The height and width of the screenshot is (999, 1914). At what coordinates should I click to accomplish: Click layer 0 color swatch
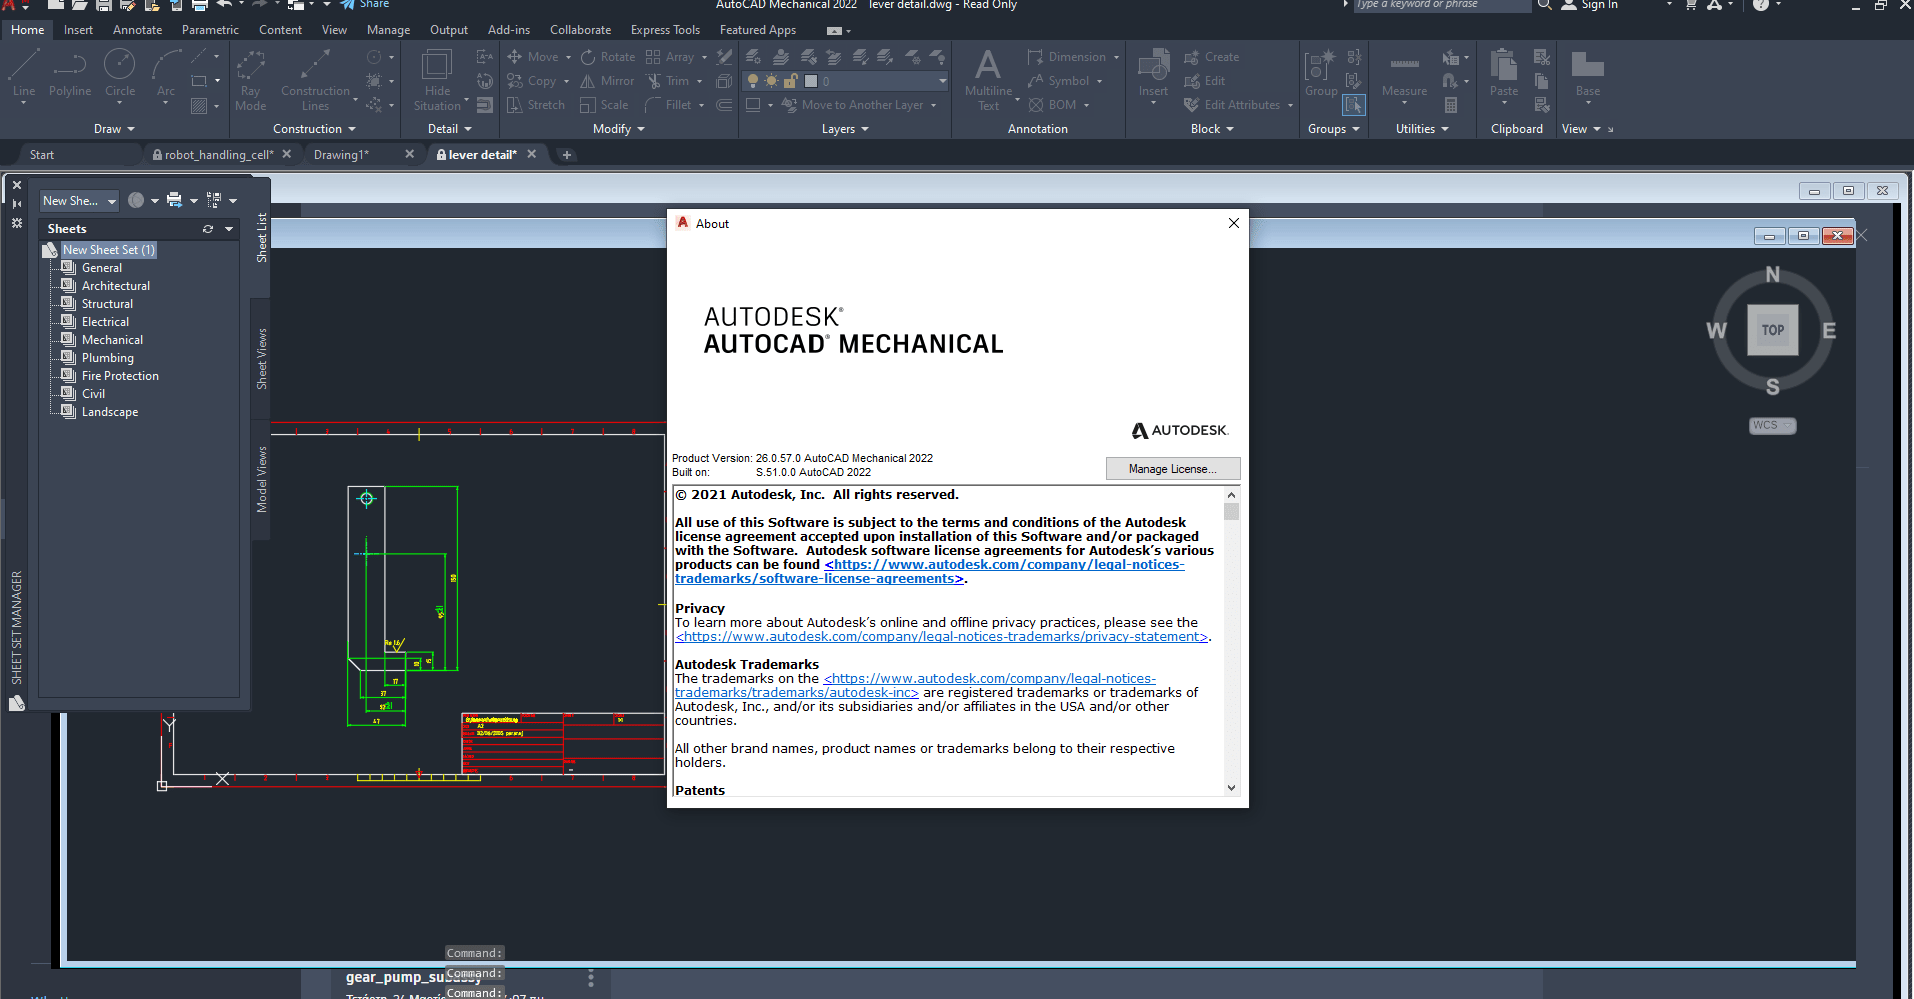(811, 81)
